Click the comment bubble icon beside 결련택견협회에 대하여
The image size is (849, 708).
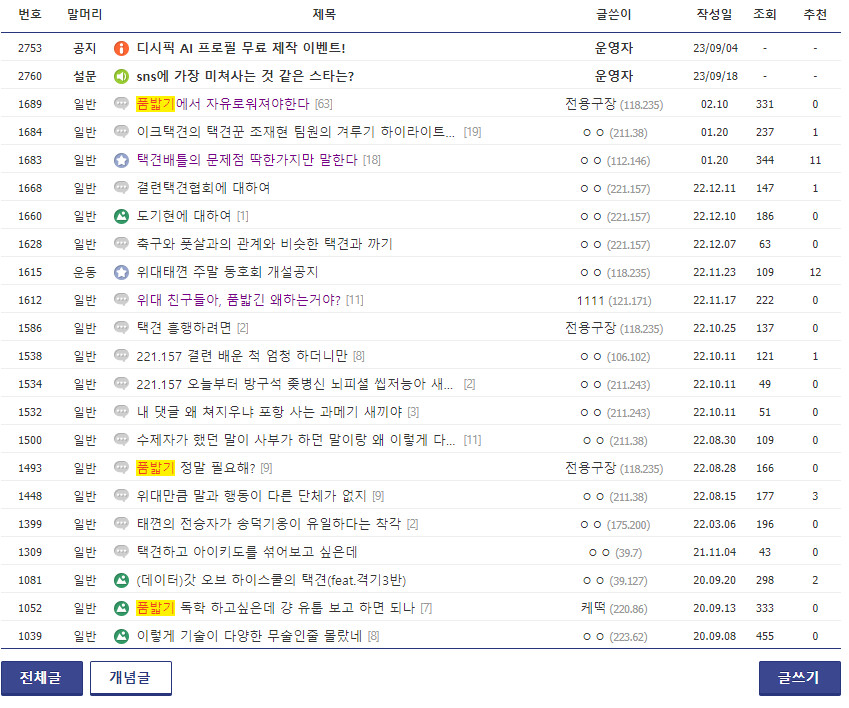[121, 188]
